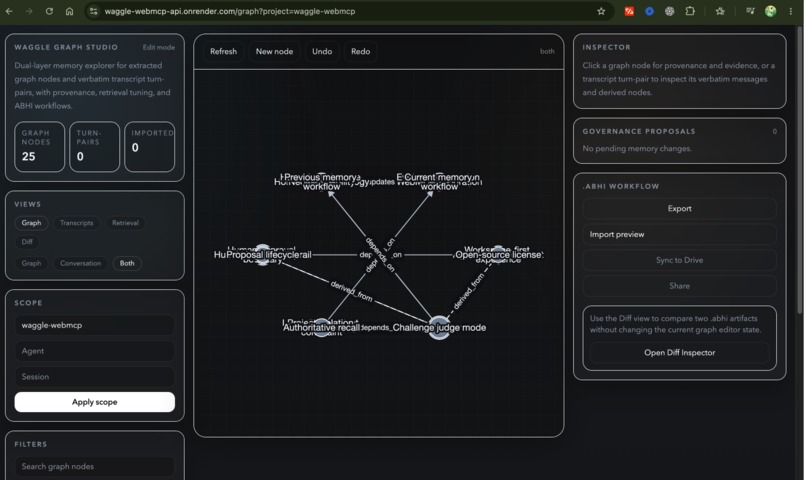Select Graph layer mode pill
806x480 pixels.
[x=31, y=263]
